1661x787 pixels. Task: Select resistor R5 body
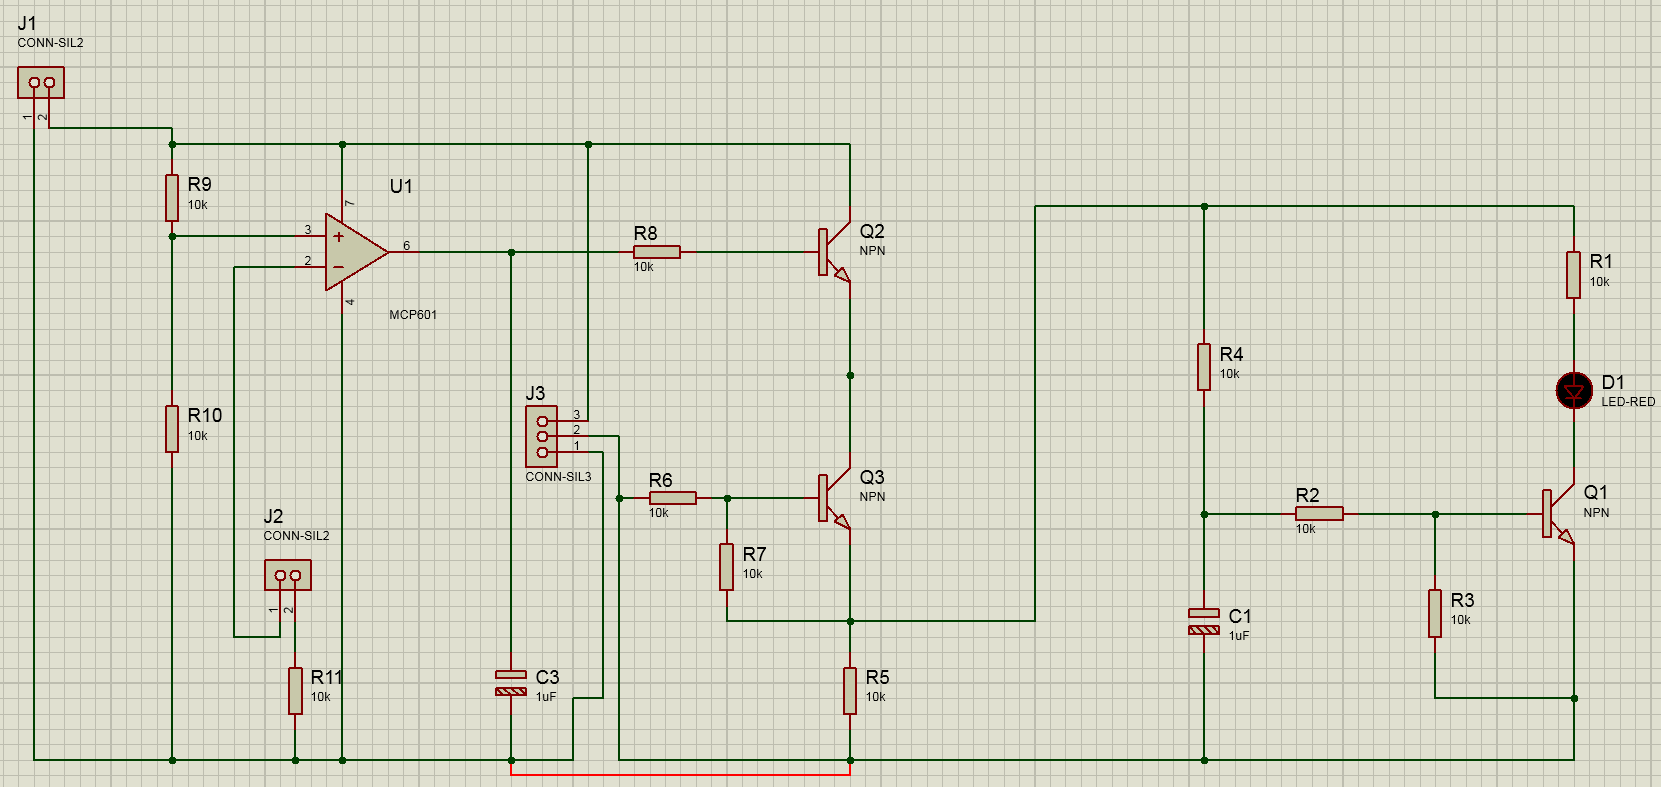point(850,691)
